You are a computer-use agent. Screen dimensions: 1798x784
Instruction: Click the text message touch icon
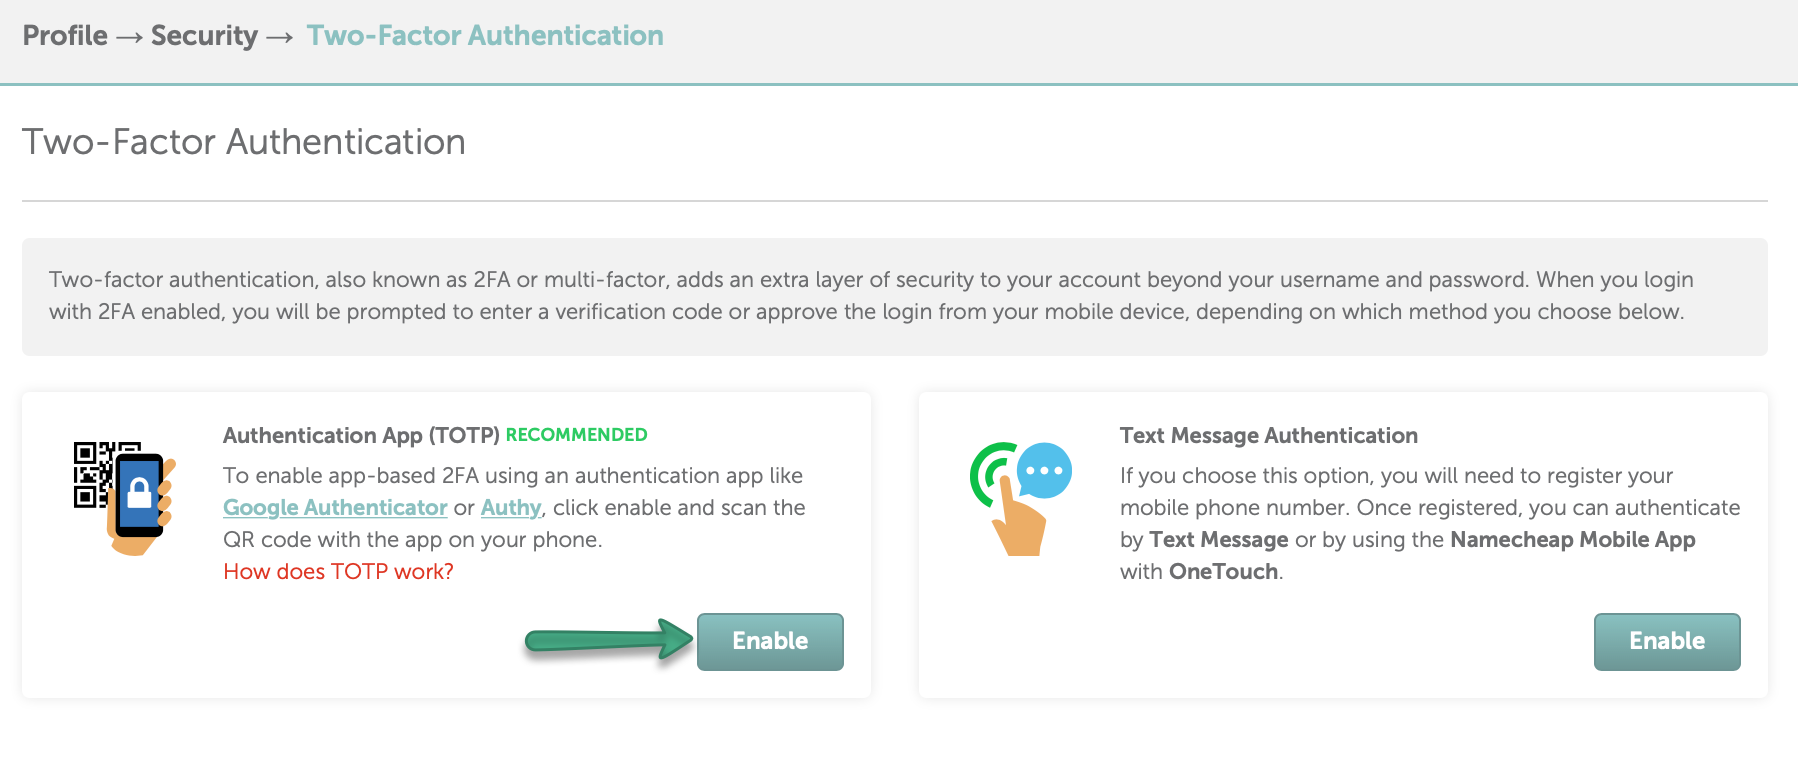click(1021, 498)
